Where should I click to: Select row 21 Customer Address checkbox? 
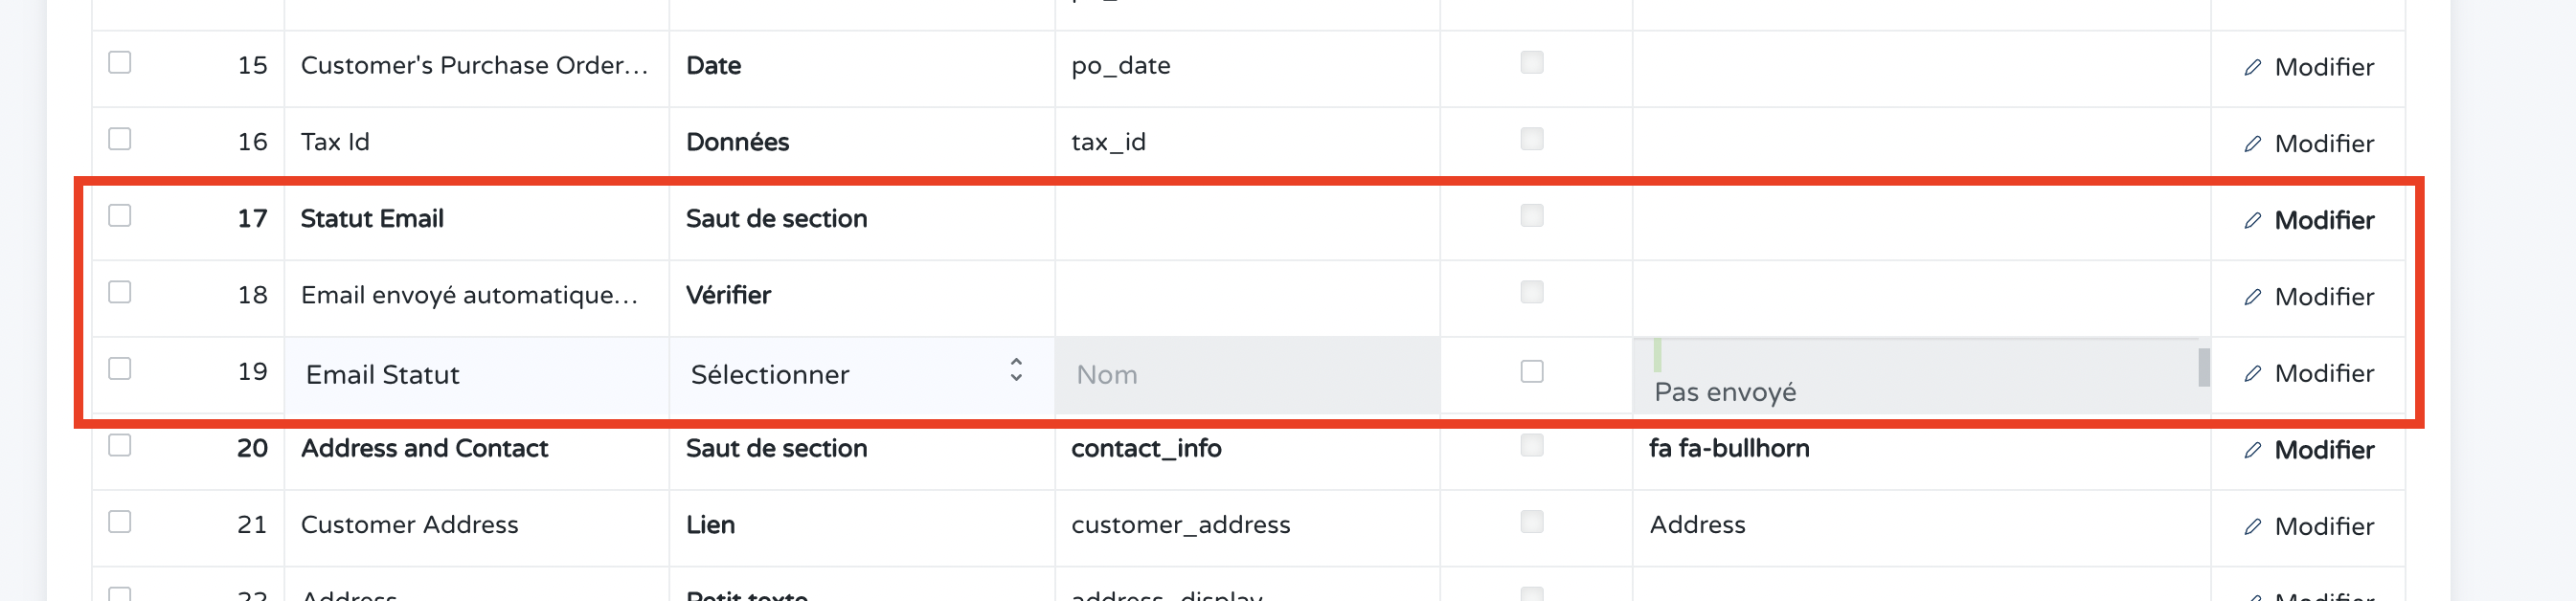120,522
